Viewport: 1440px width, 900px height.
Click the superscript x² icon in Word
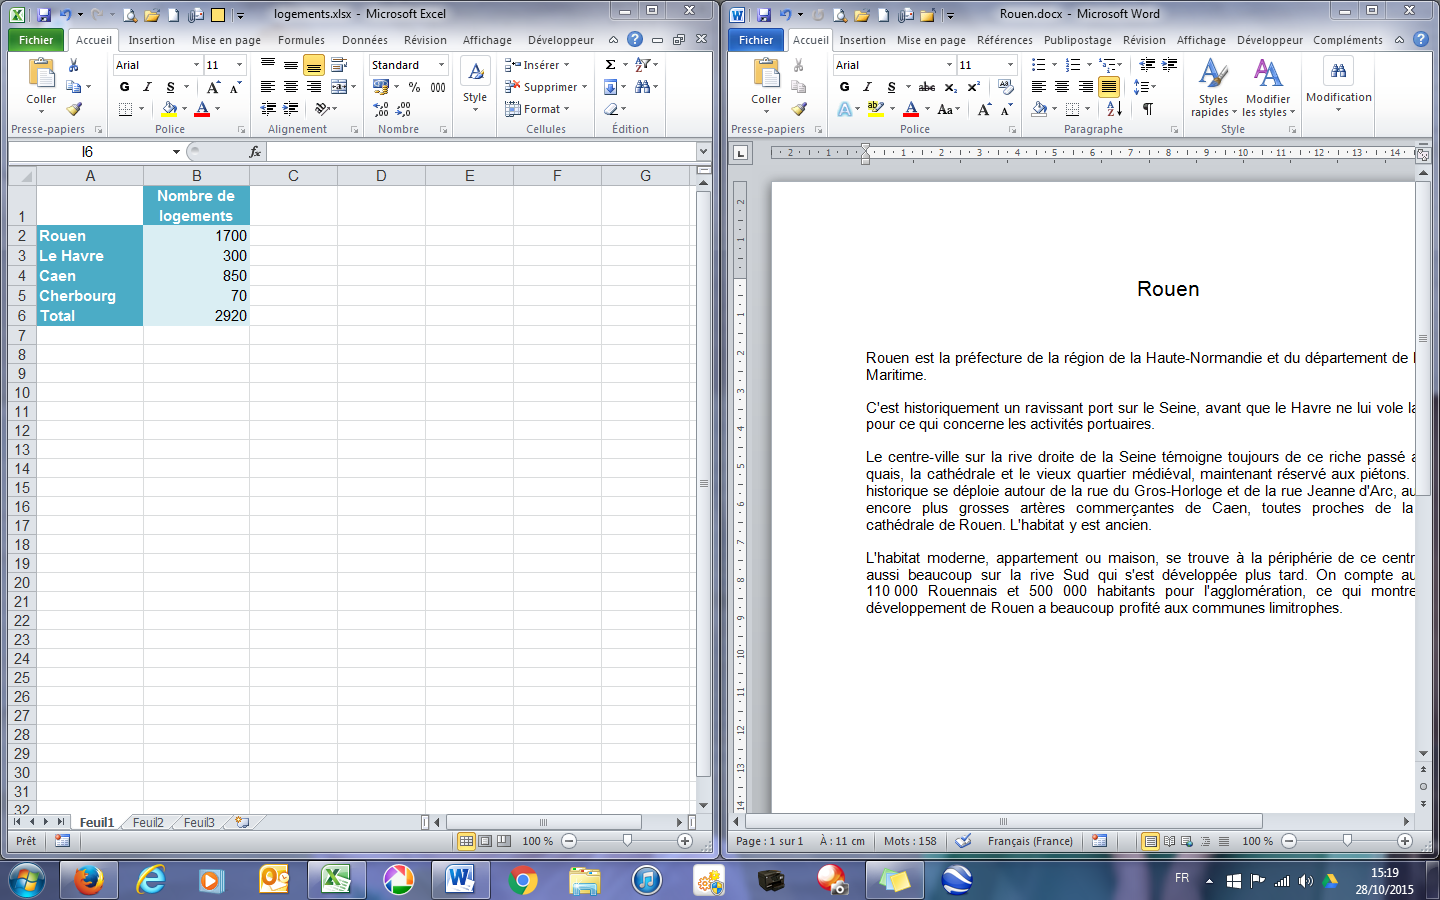point(974,85)
